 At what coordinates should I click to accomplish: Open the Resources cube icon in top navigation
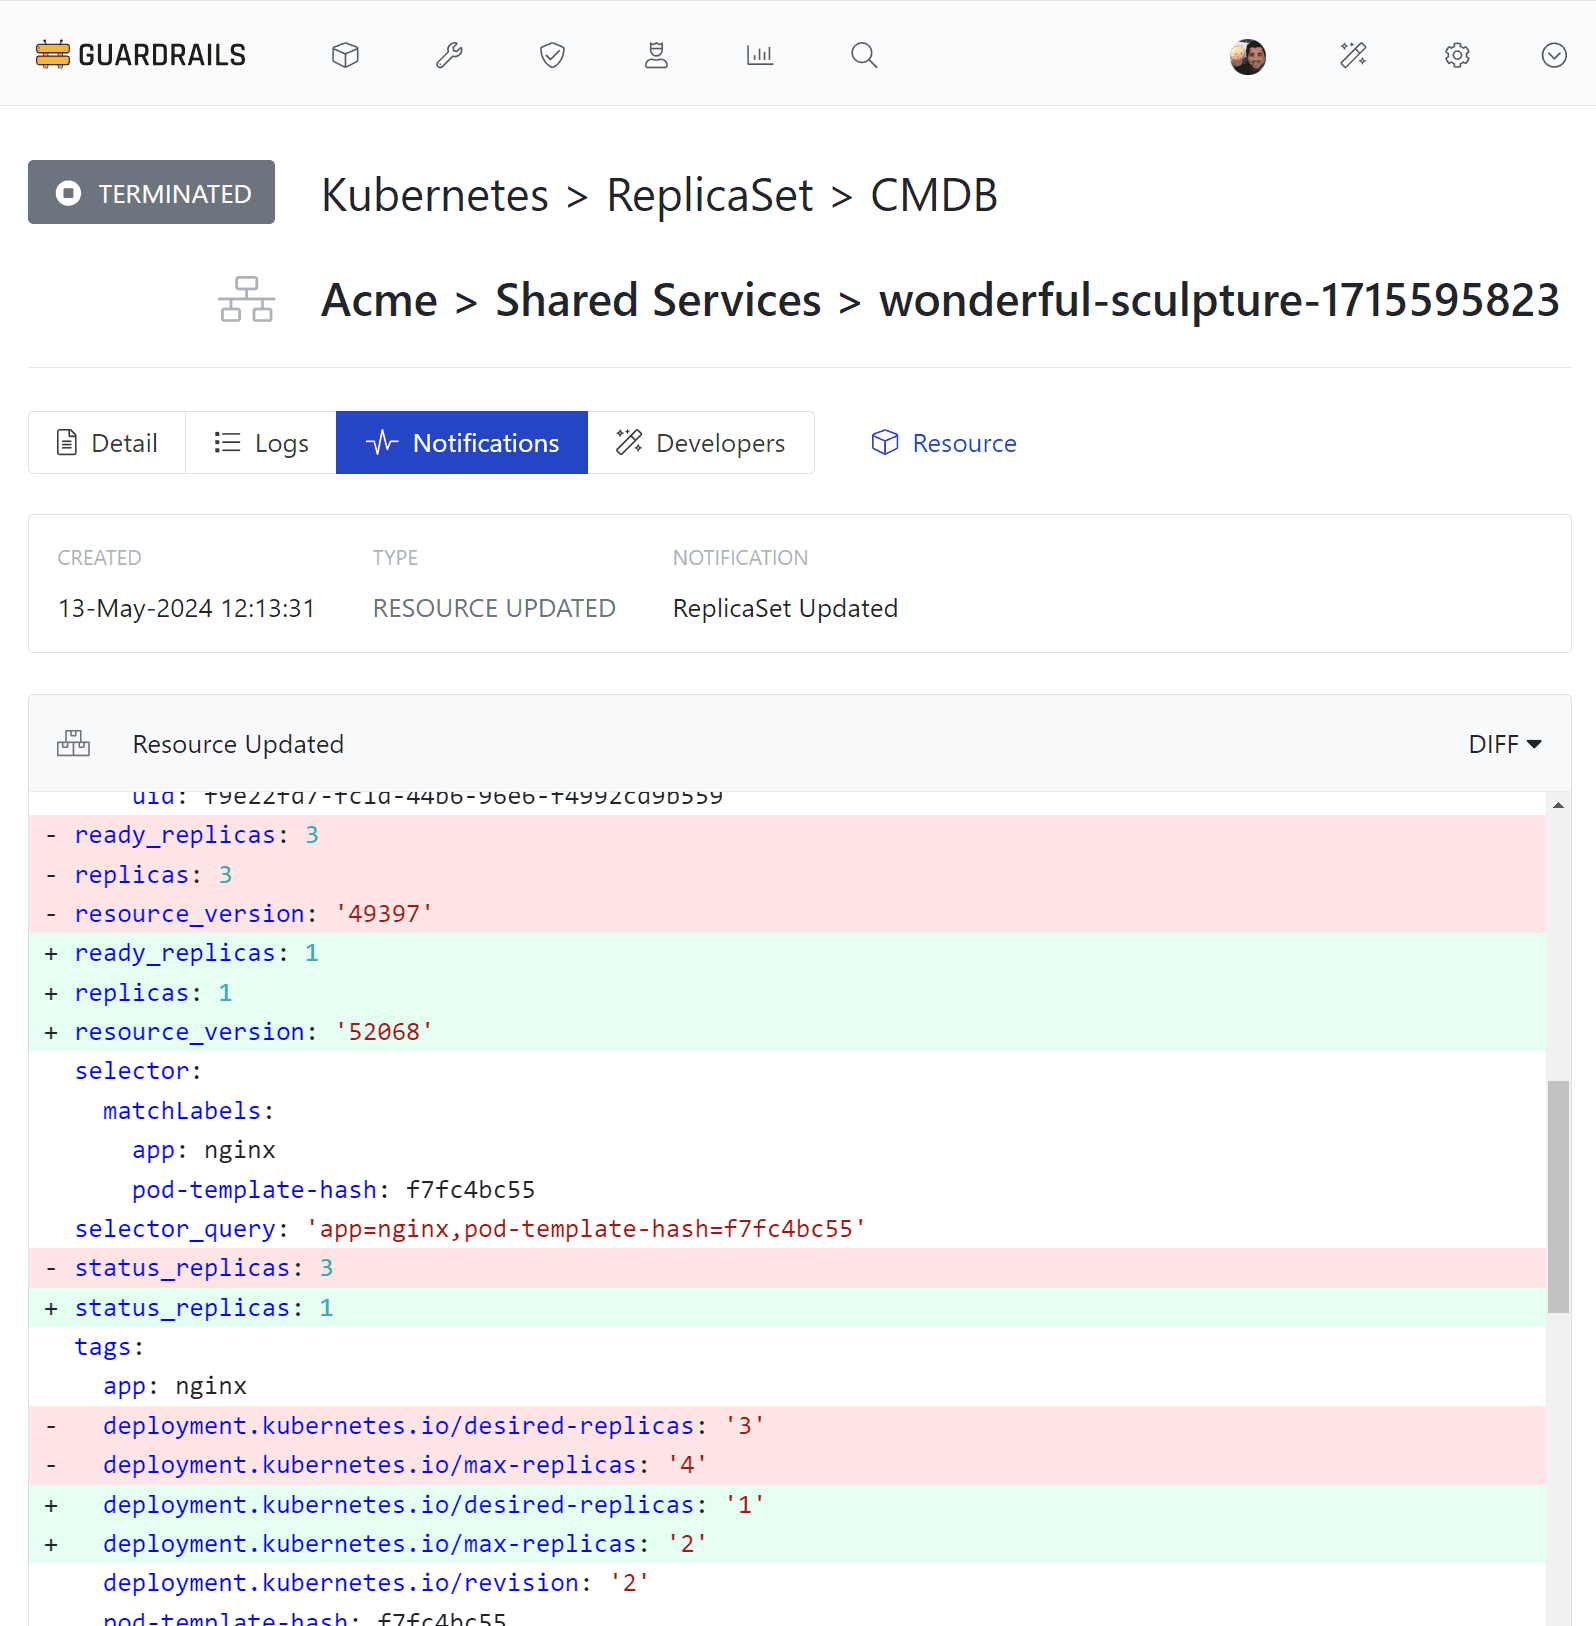[345, 55]
